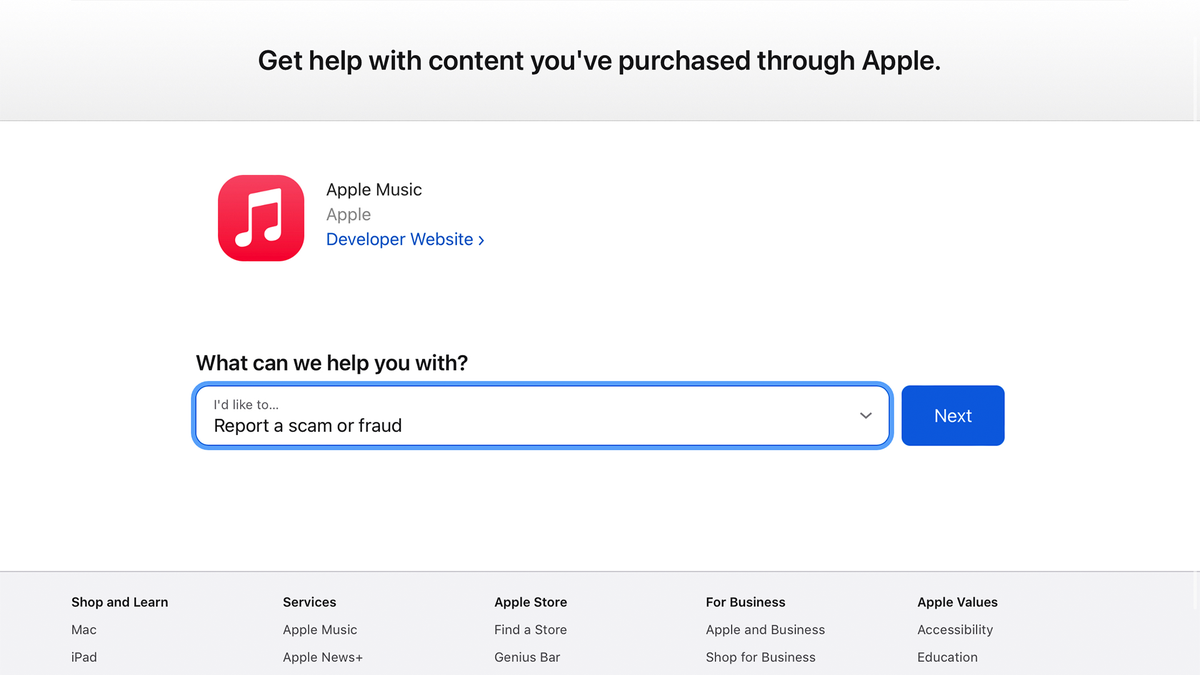Click the Shop and Learn footer heading
Image resolution: width=1200 pixels, height=675 pixels.
click(x=119, y=602)
